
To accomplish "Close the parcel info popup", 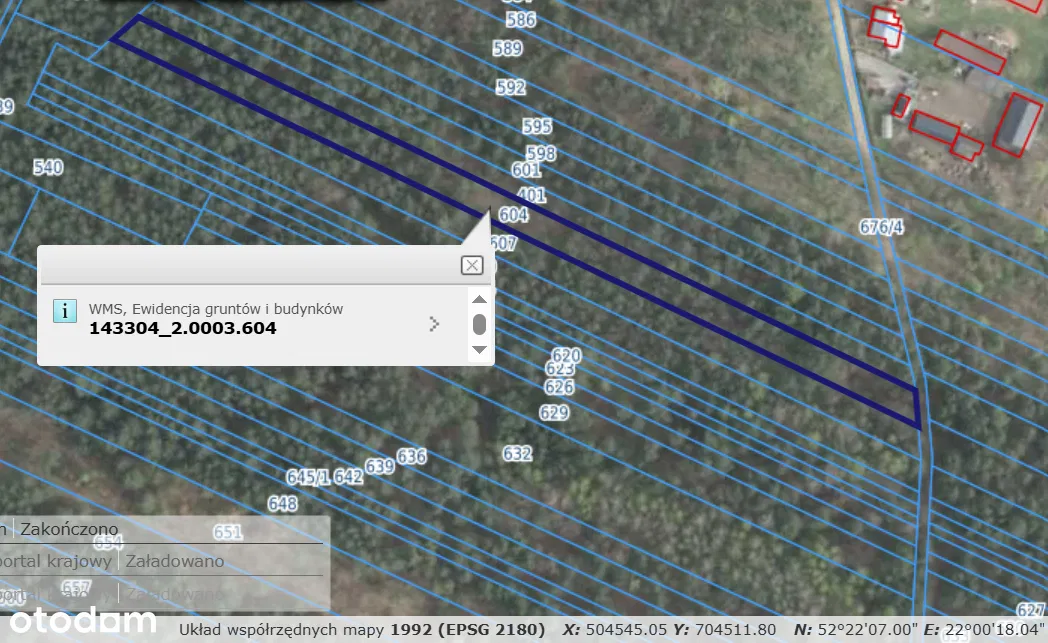I will pyautogui.click(x=472, y=265).
